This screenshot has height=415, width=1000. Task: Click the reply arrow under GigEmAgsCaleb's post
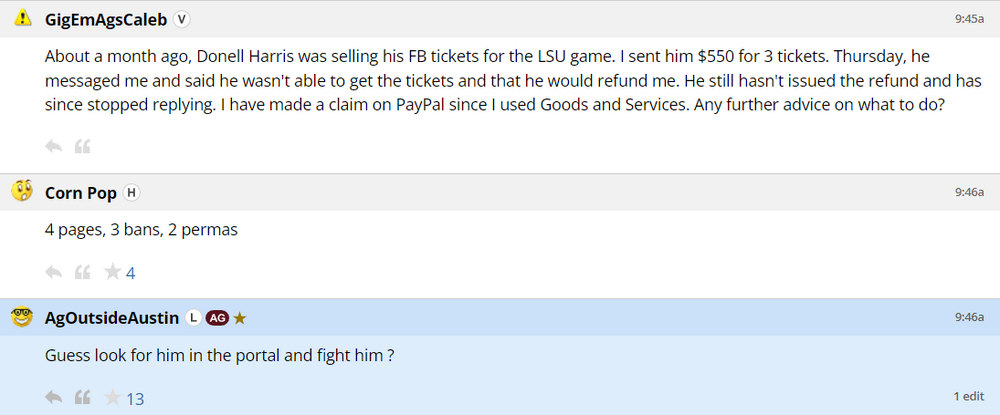[53, 147]
